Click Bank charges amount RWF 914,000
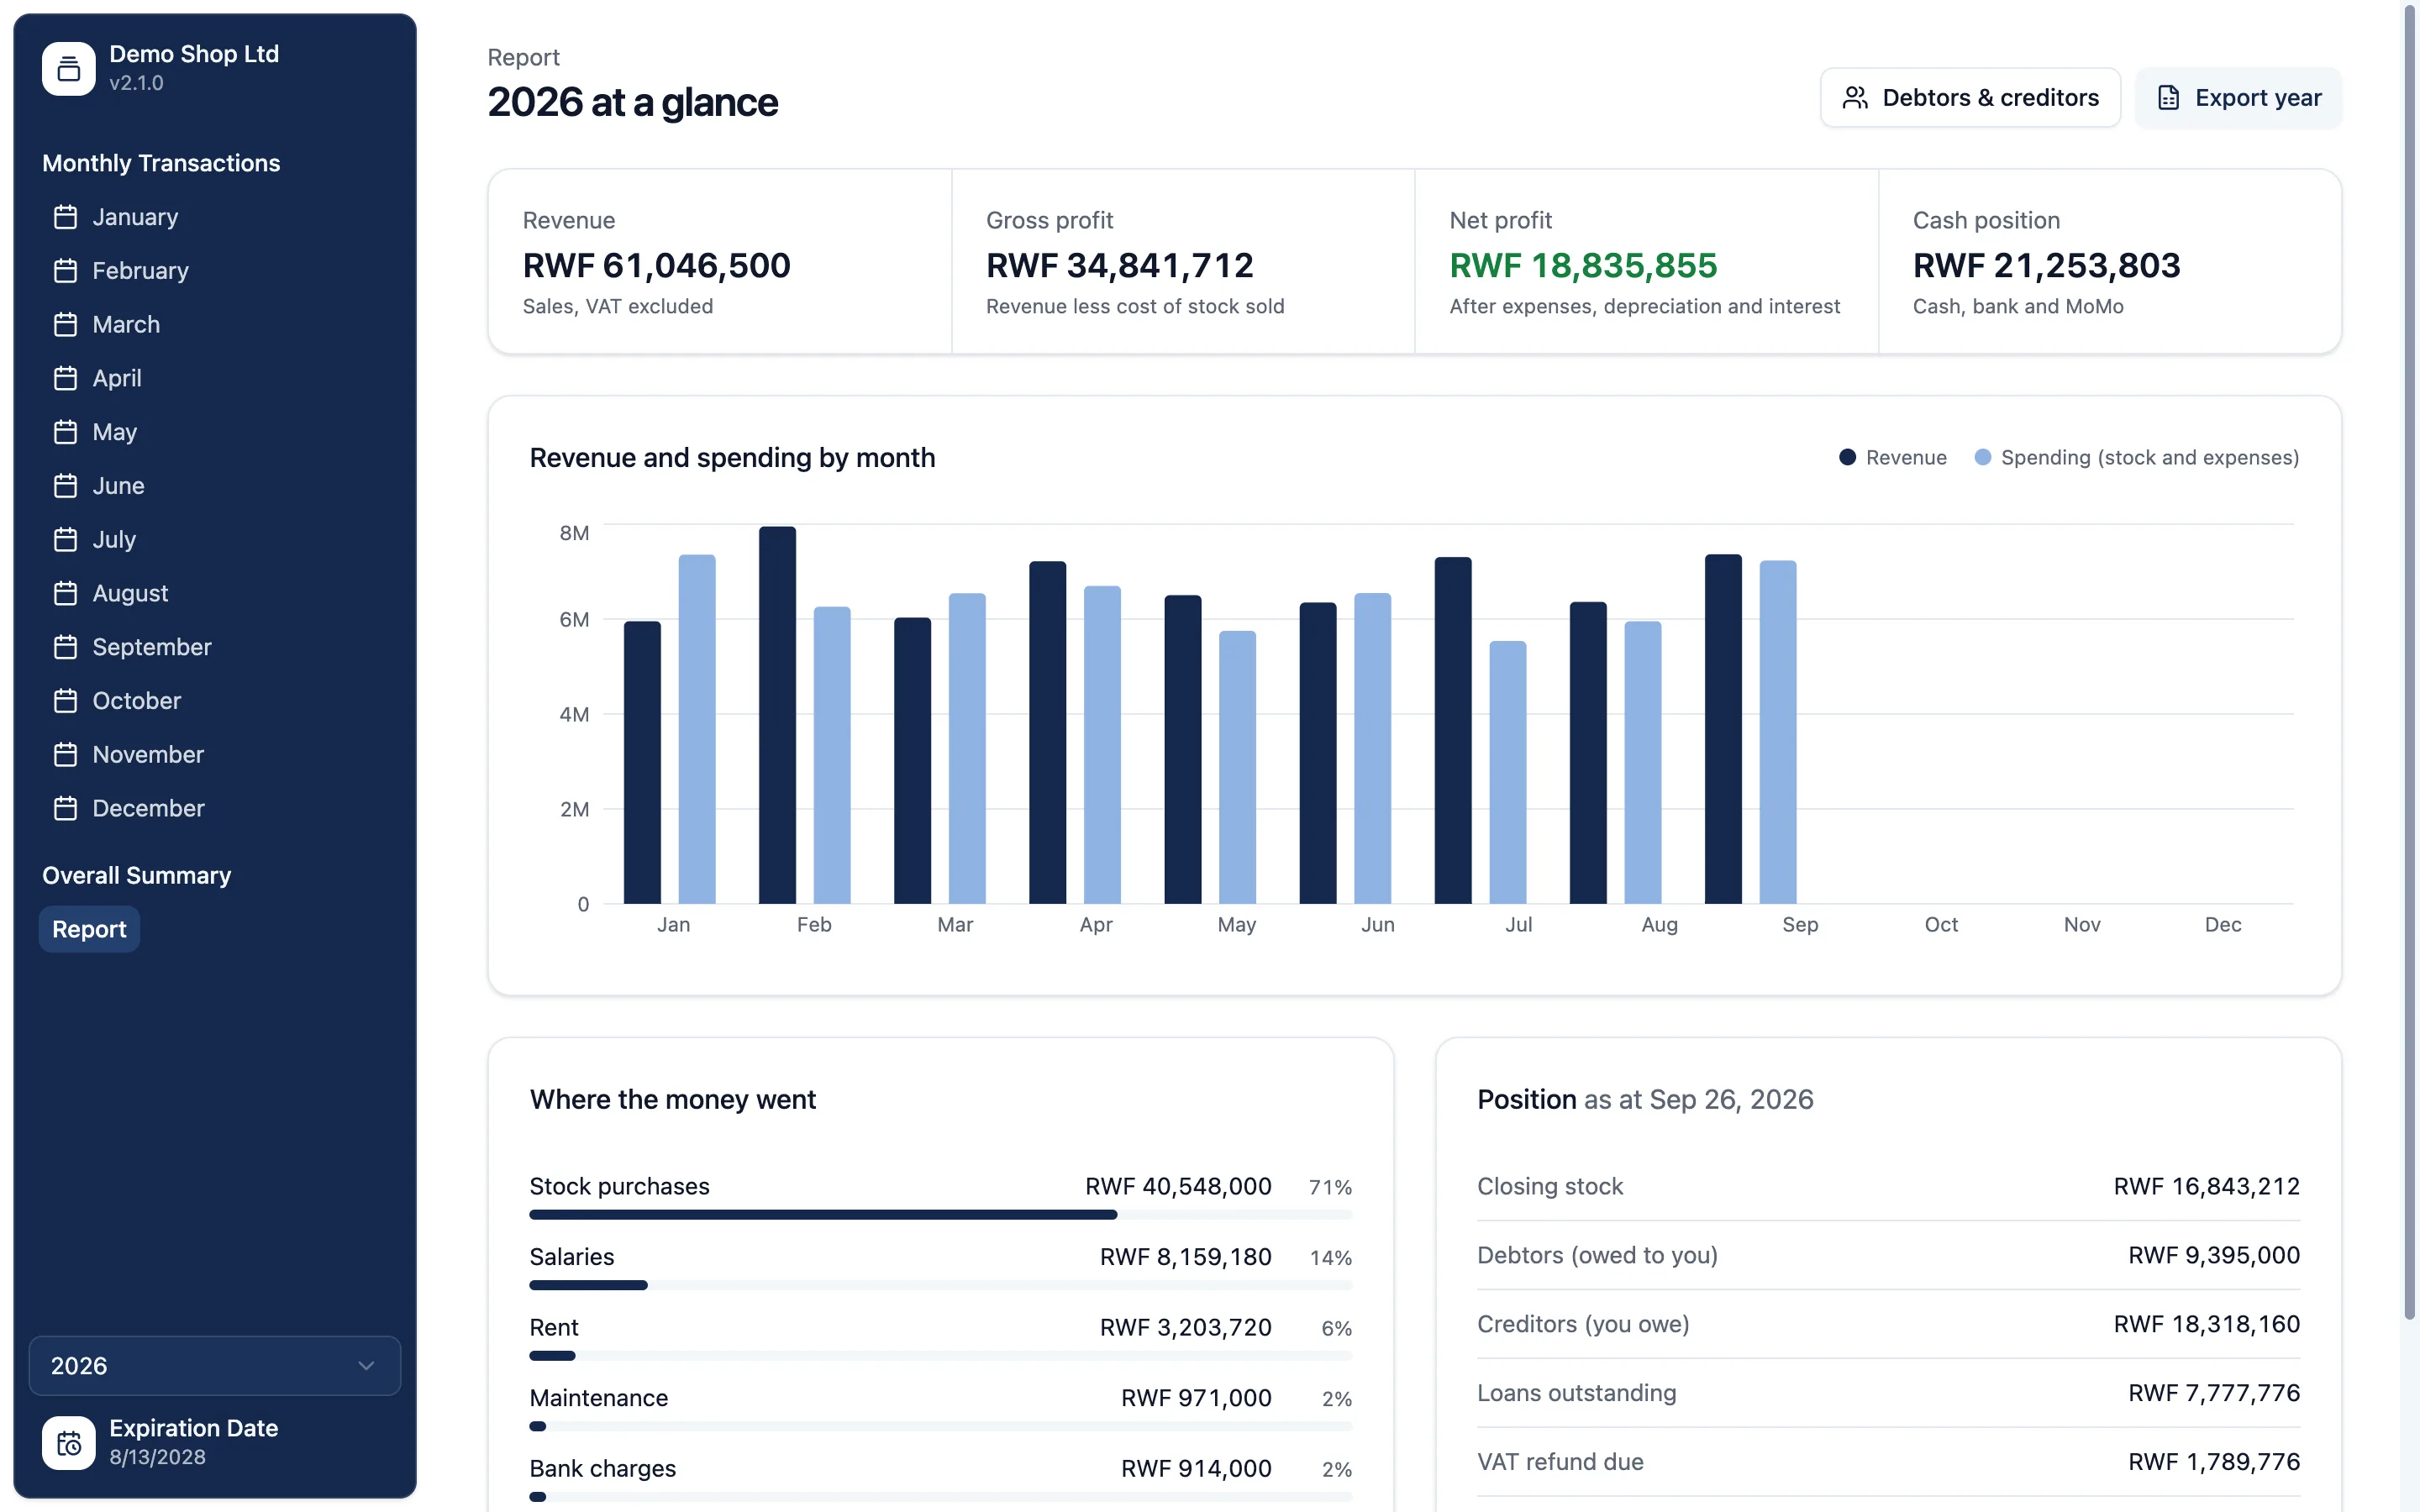This screenshot has height=1512, width=2420. (x=1196, y=1468)
